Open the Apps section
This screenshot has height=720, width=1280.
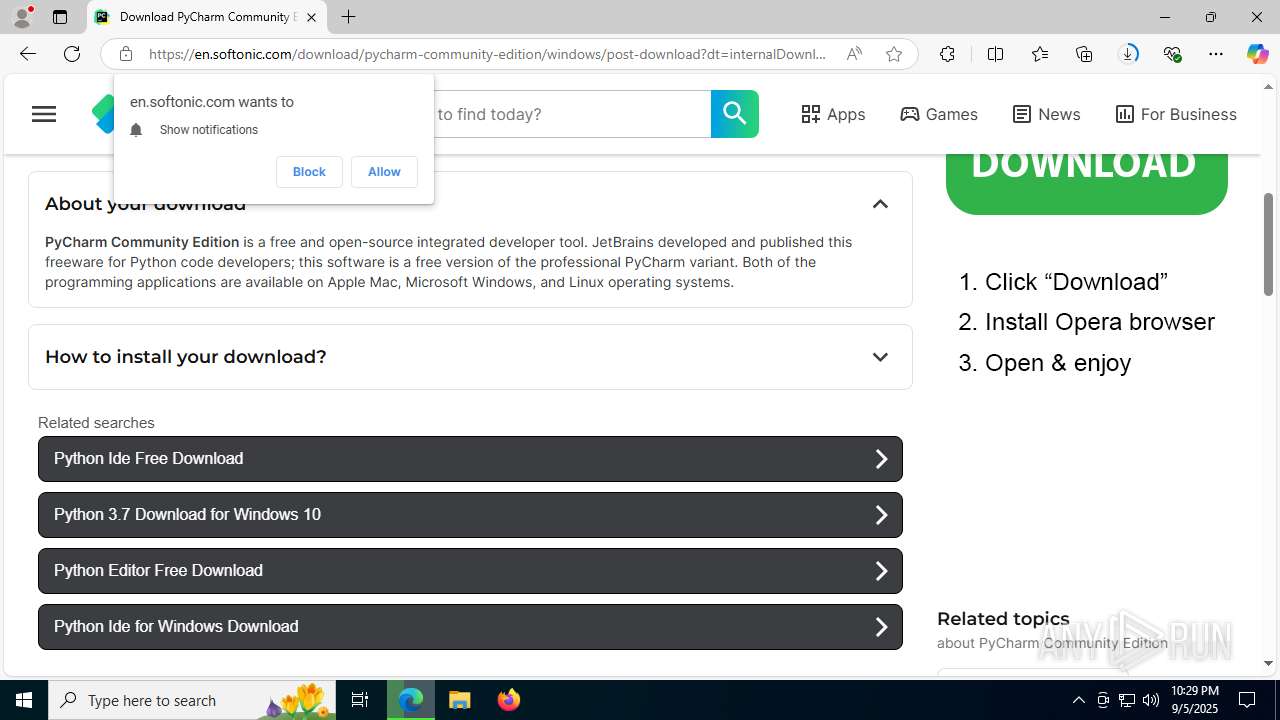[x=833, y=114]
